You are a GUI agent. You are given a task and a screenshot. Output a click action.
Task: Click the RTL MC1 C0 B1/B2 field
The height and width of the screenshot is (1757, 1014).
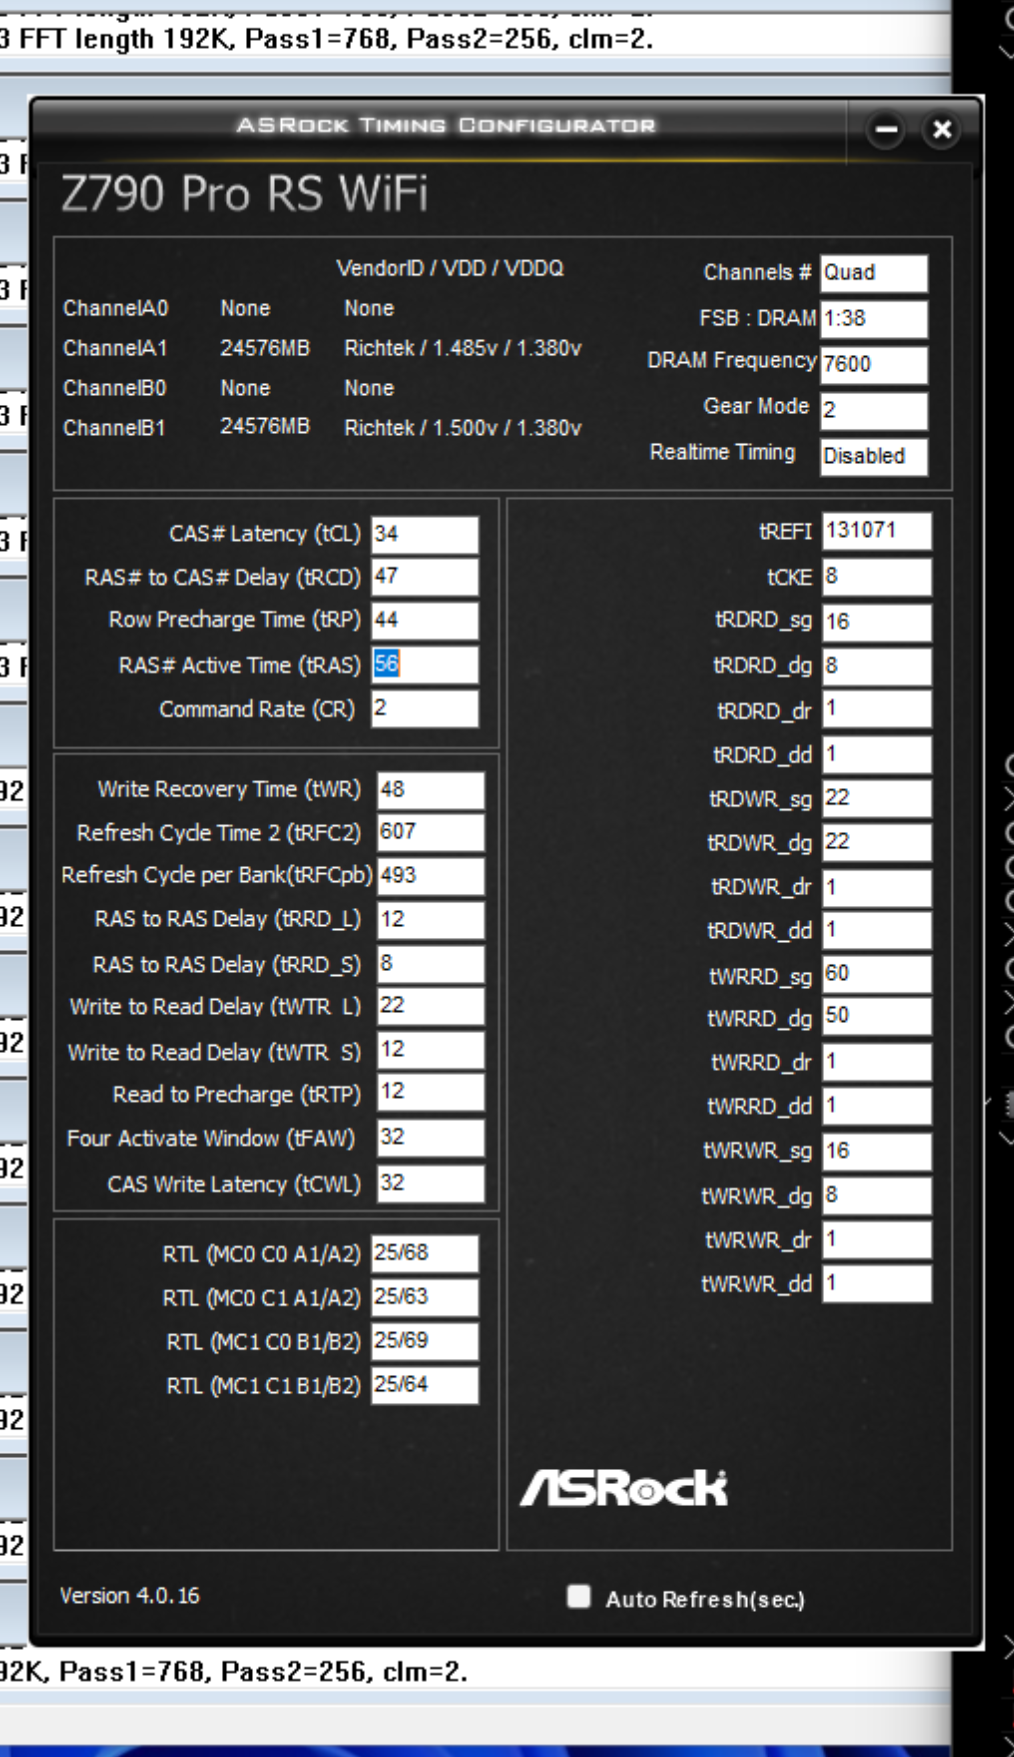pos(425,1341)
